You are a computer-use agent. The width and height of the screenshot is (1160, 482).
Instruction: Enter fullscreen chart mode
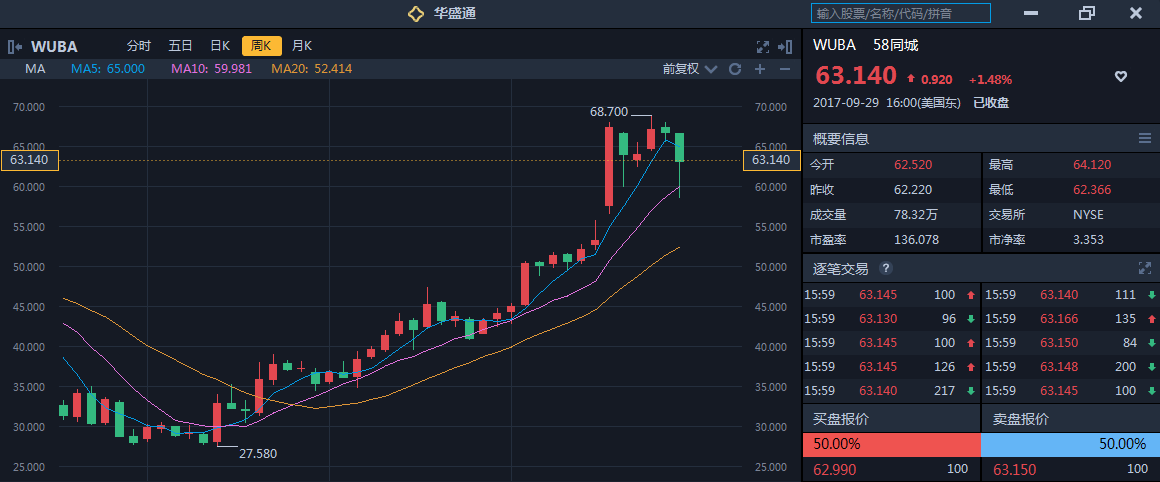pos(762,46)
